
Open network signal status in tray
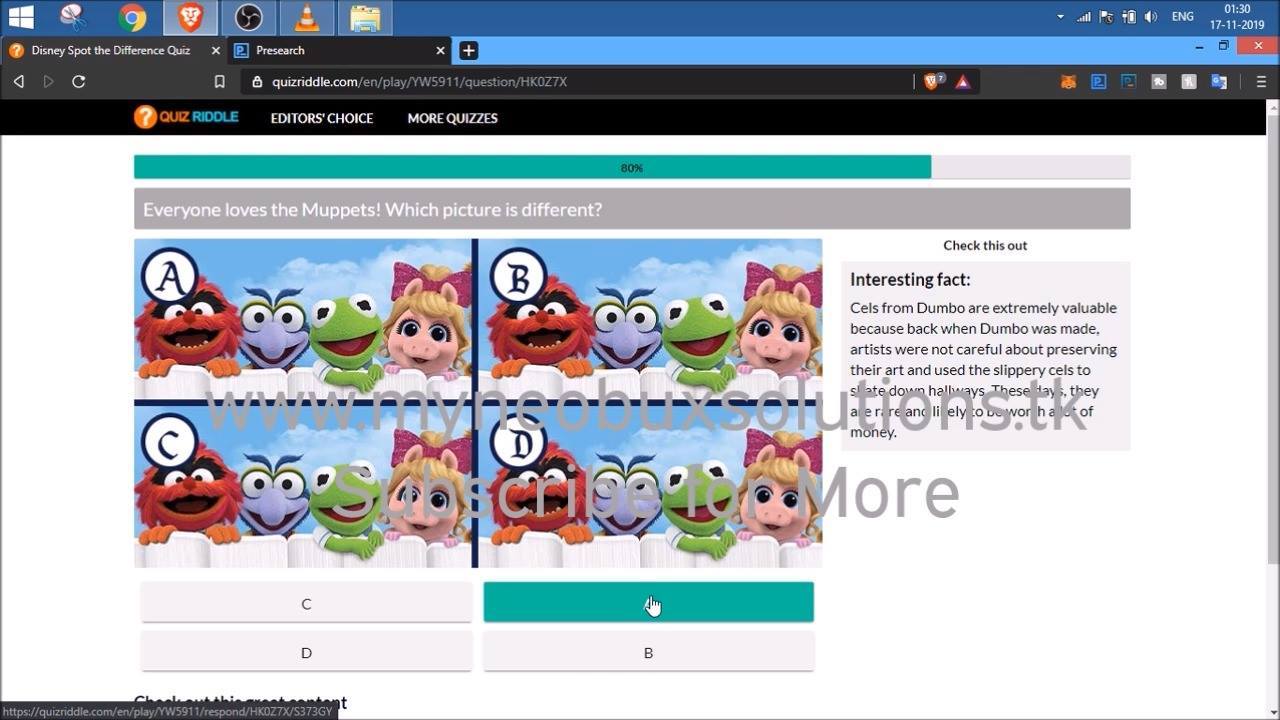click(x=1083, y=17)
